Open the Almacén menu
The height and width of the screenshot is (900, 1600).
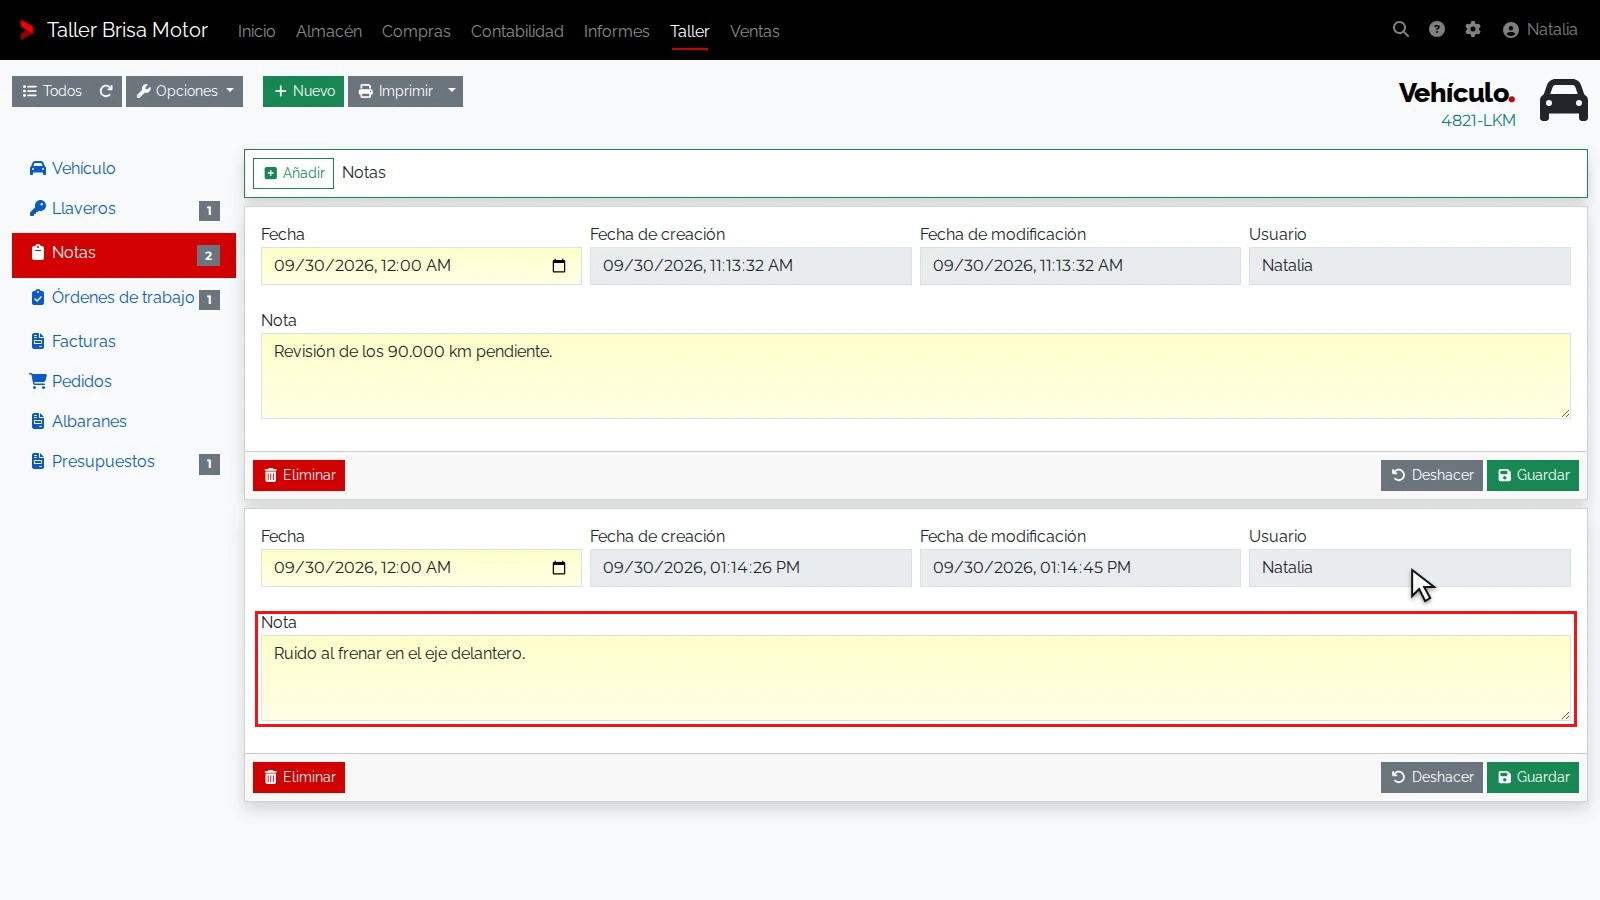pyautogui.click(x=329, y=31)
